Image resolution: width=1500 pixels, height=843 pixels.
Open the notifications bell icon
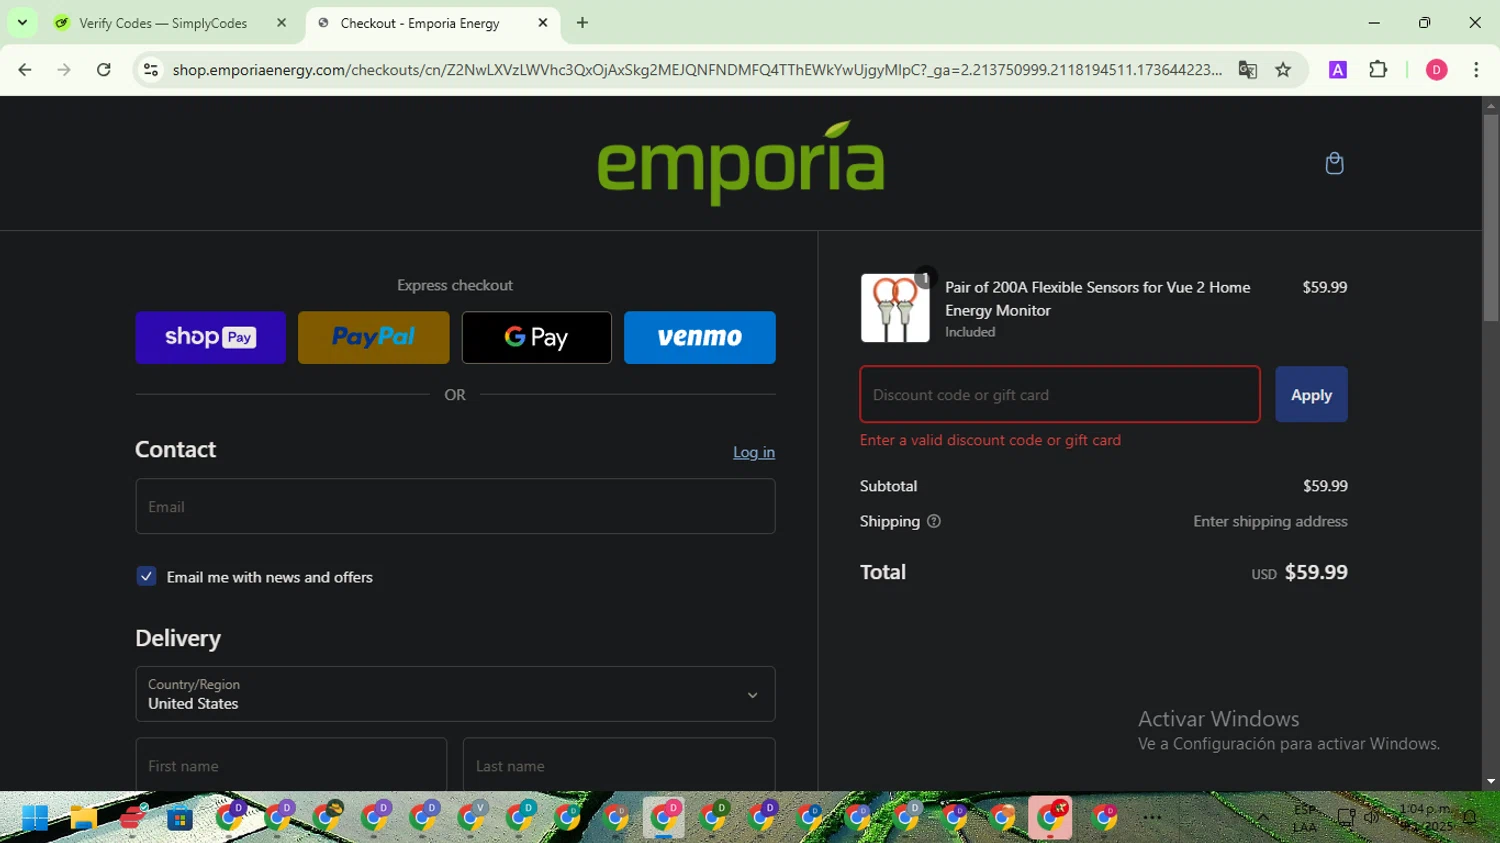tap(1470, 817)
